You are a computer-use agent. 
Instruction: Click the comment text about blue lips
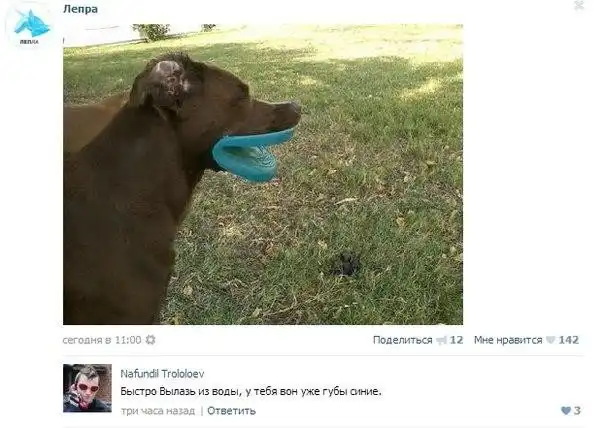click(251, 391)
